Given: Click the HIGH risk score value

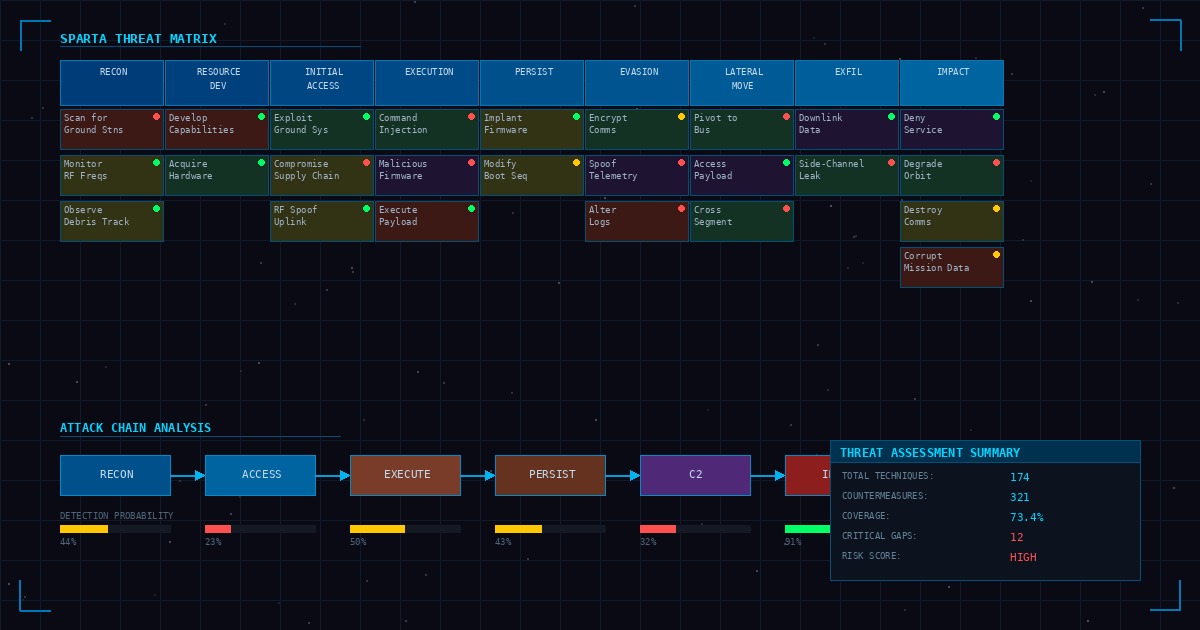Looking at the screenshot, I should [x=1022, y=557].
